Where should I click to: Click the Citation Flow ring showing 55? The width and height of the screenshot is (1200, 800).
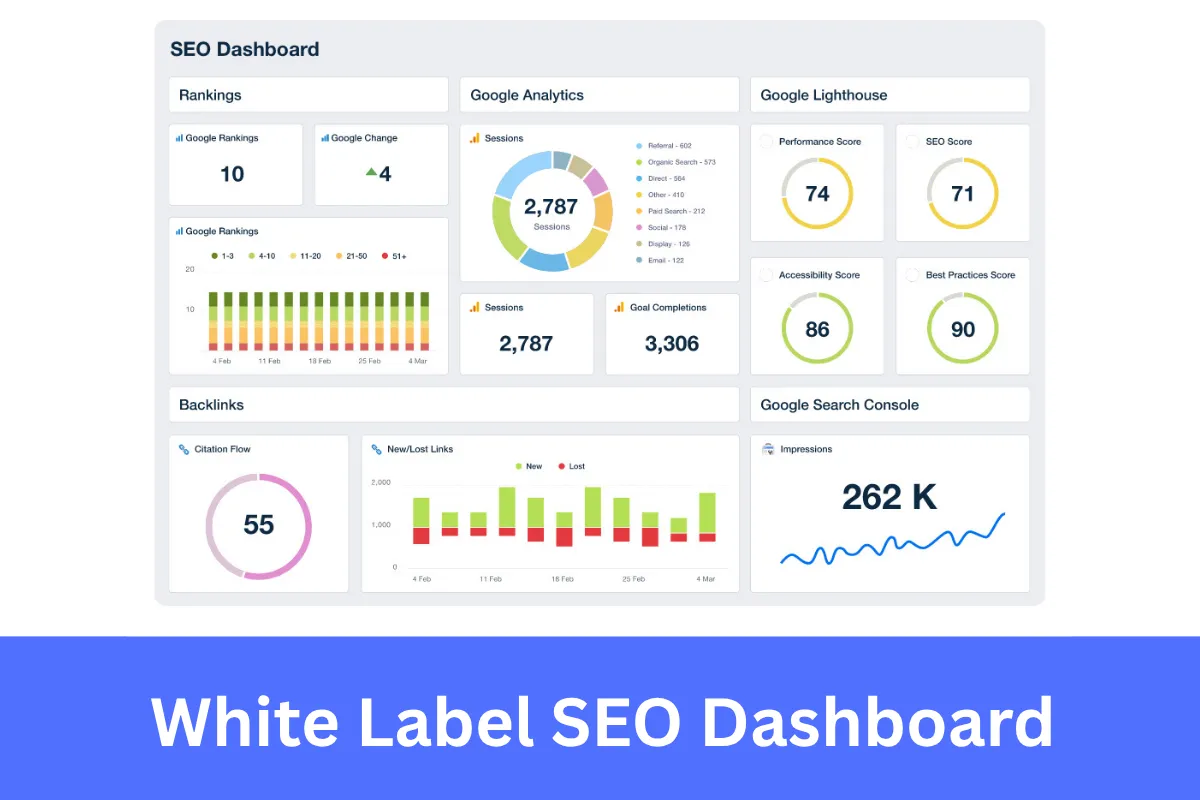(x=258, y=525)
